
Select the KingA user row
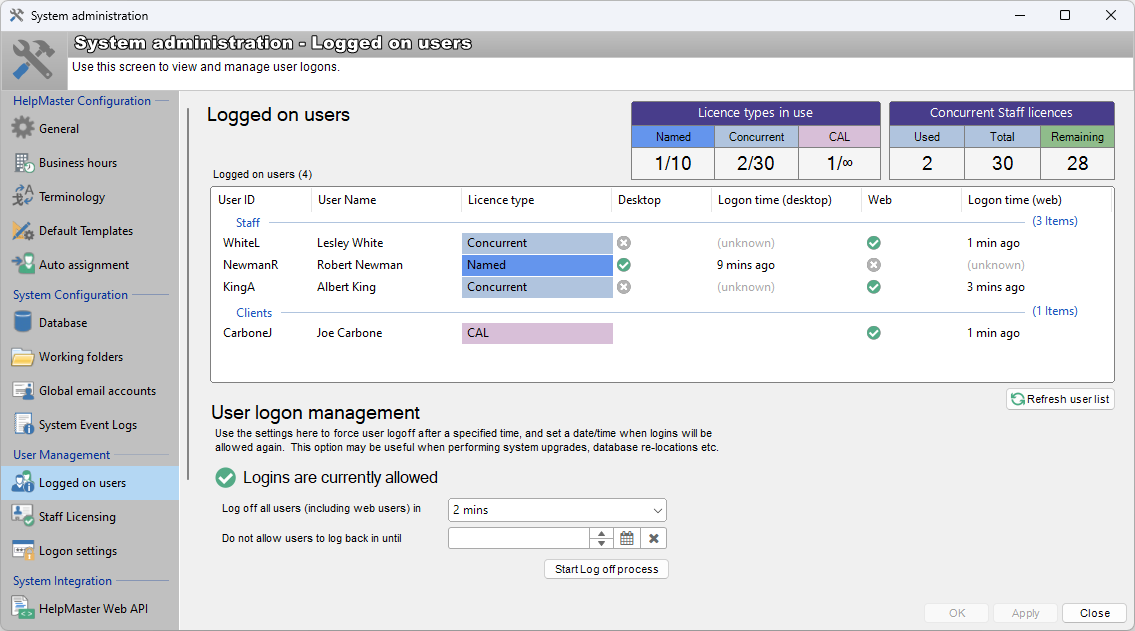[662, 287]
